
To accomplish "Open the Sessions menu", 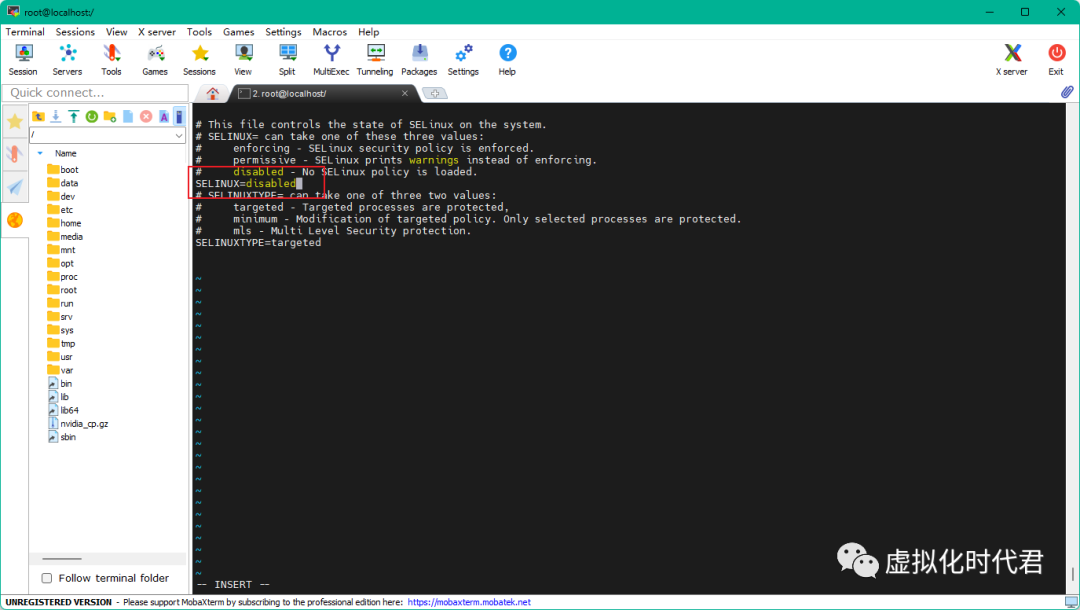I will 75,32.
